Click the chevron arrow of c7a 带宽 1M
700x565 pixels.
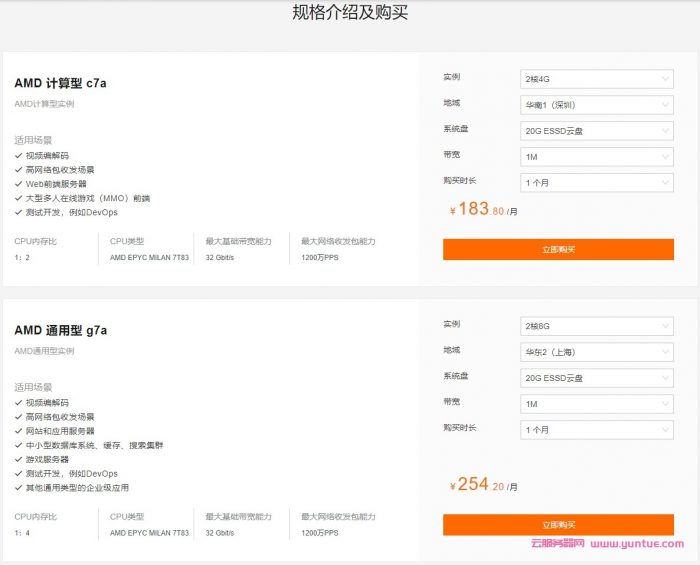pyautogui.click(x=665, y=157)
